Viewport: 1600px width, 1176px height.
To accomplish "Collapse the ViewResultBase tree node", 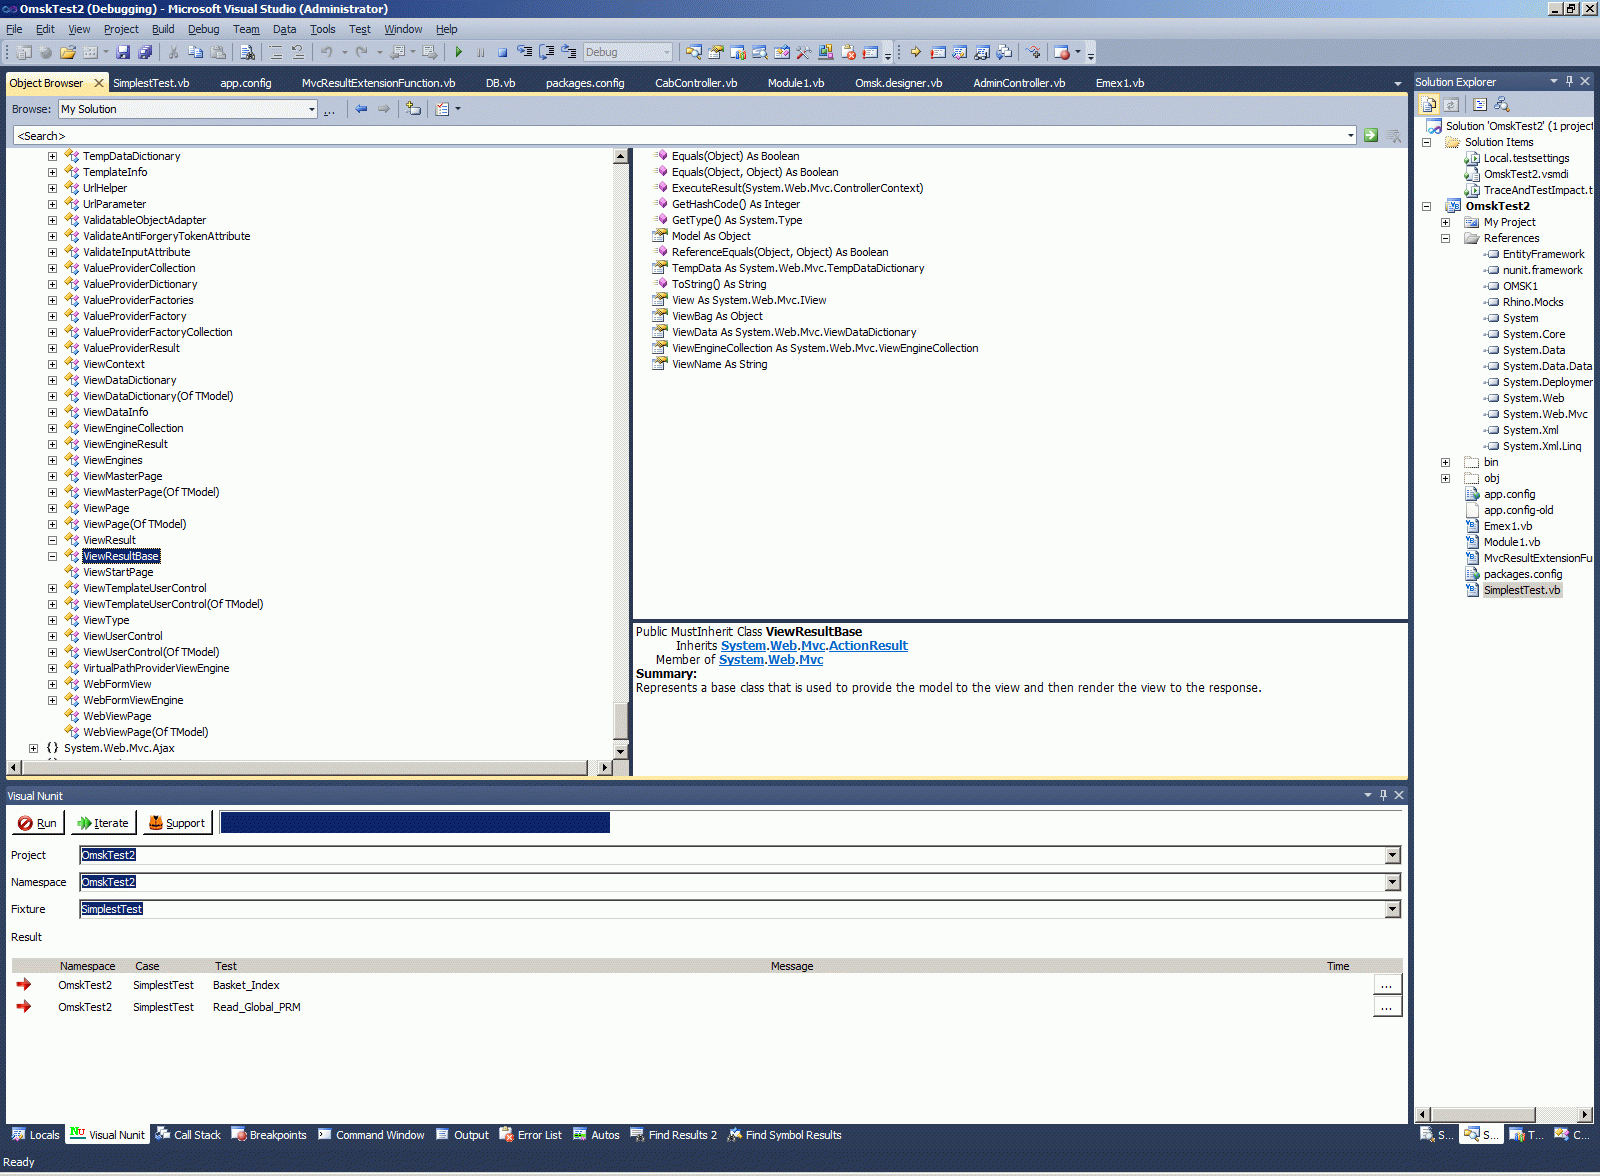I will click(53, 556).
